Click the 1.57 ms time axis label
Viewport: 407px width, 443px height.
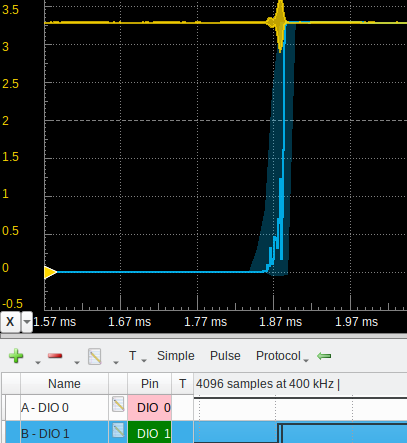pyautogui.click(x=55, y=322)
